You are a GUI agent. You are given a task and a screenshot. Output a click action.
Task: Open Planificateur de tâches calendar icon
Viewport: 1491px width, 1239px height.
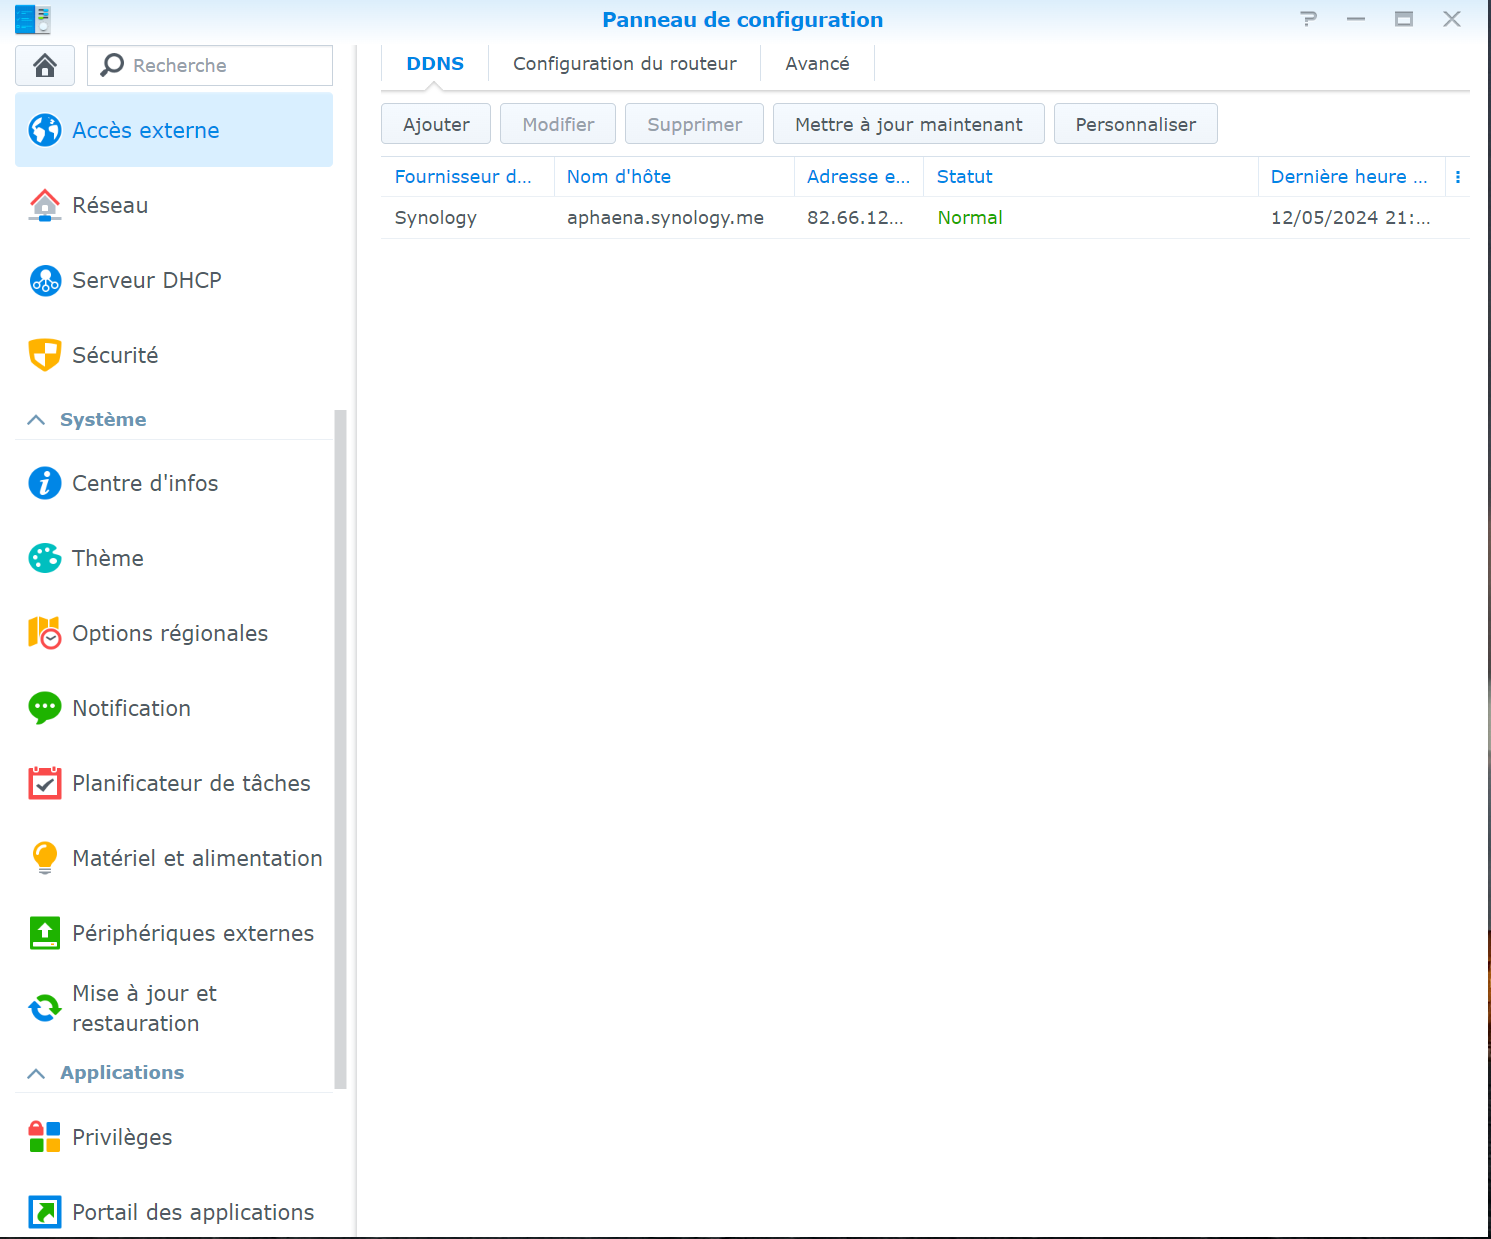click(x=44, y=783)
